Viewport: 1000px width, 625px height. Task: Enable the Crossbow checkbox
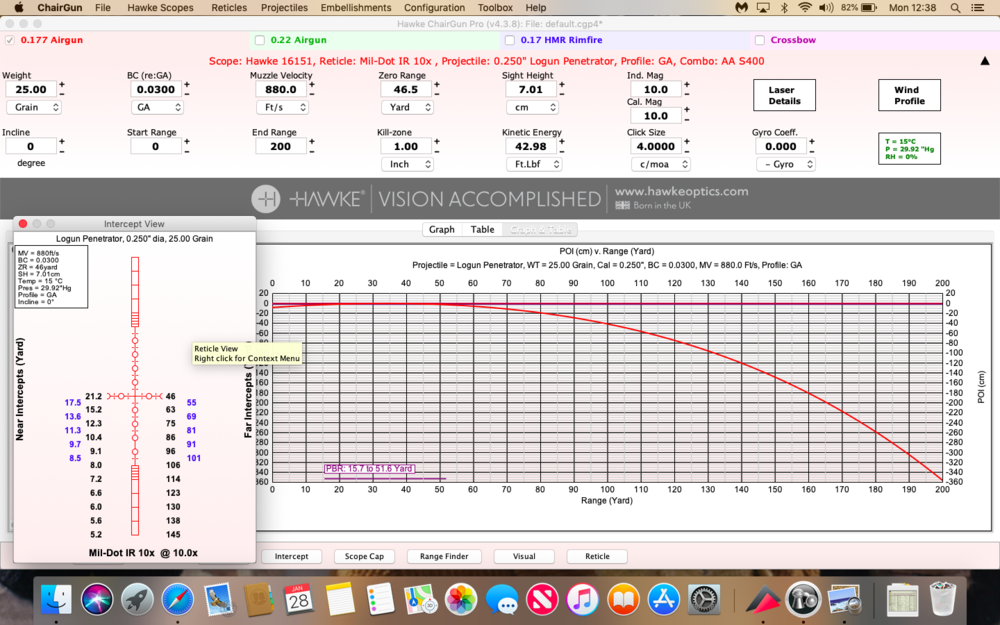click(760, 40)
